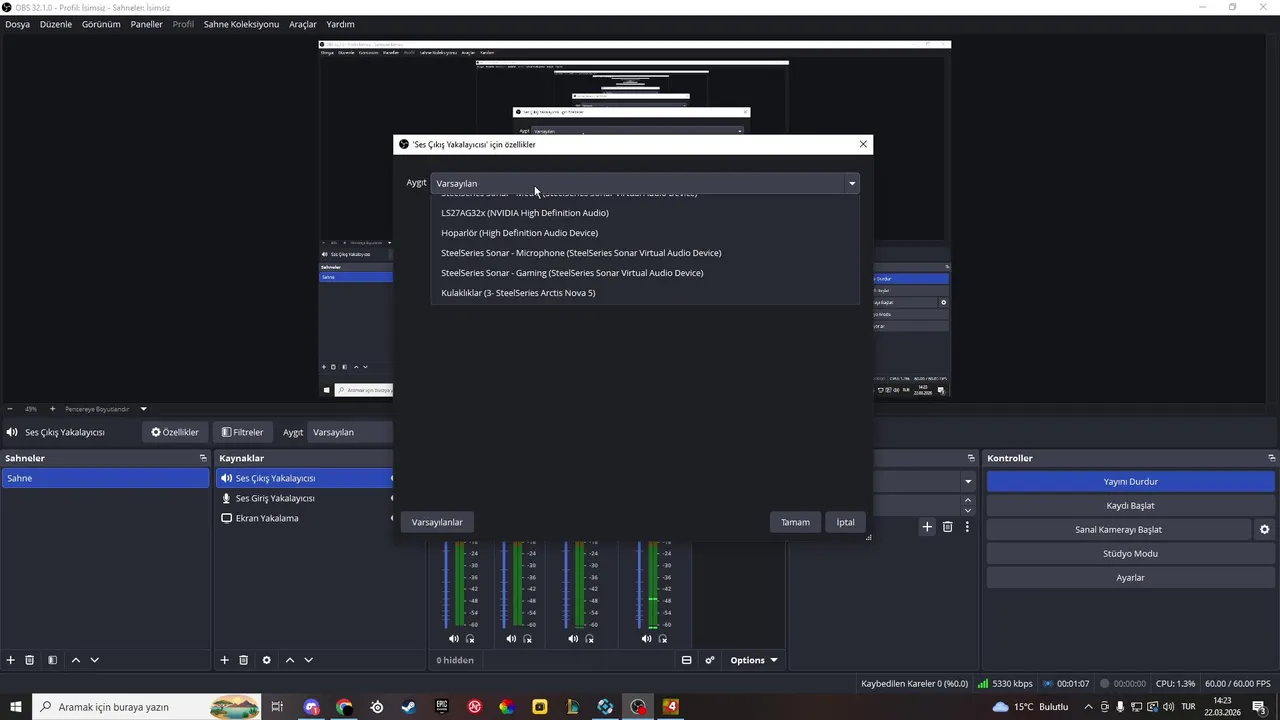Open the Yardım menu
The width and height of the screenshot is (1280, 720).
tap(340, 24)
